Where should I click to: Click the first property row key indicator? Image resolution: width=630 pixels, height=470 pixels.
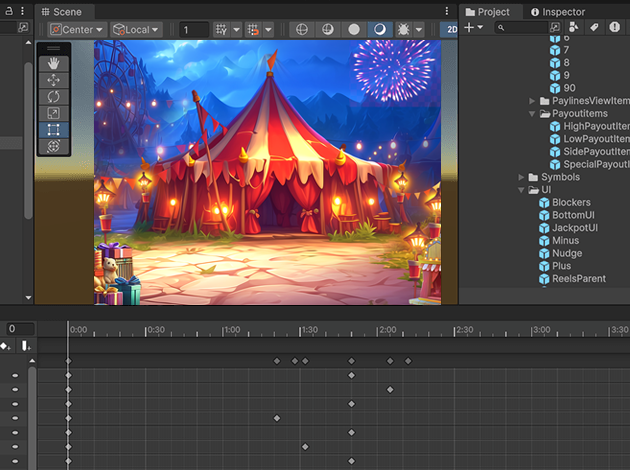pyautogui.click(x=15, y=376)
